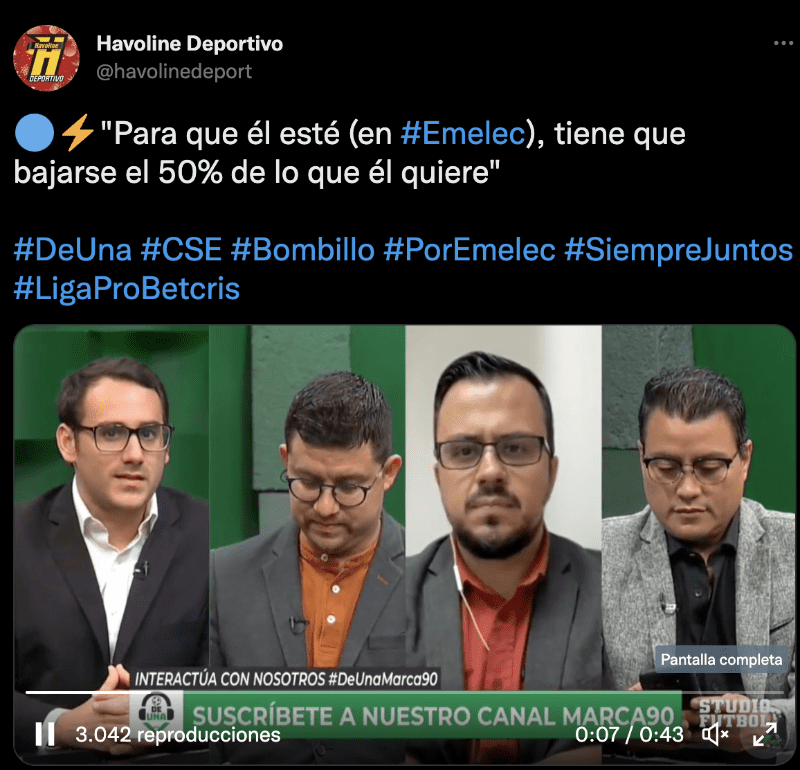The height and width of the screenshot is (770, 800).
Task: Click the video time display 0:07 / 0:43
Action: (x=629, y=735)
